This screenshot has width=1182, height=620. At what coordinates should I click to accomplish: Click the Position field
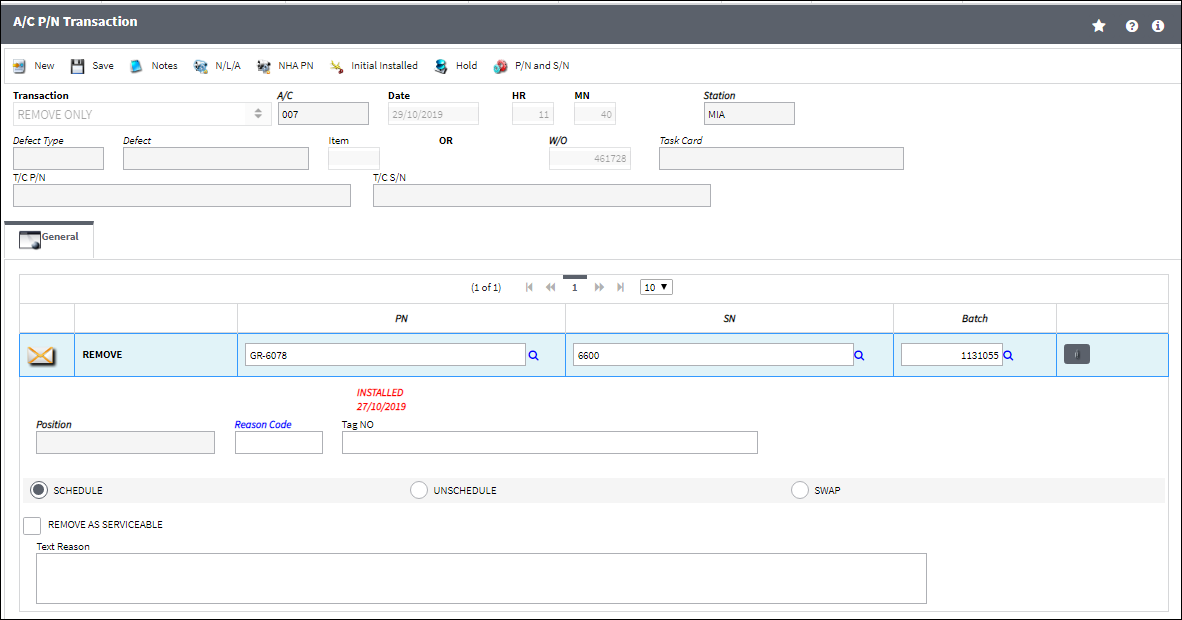pos(125,443)
